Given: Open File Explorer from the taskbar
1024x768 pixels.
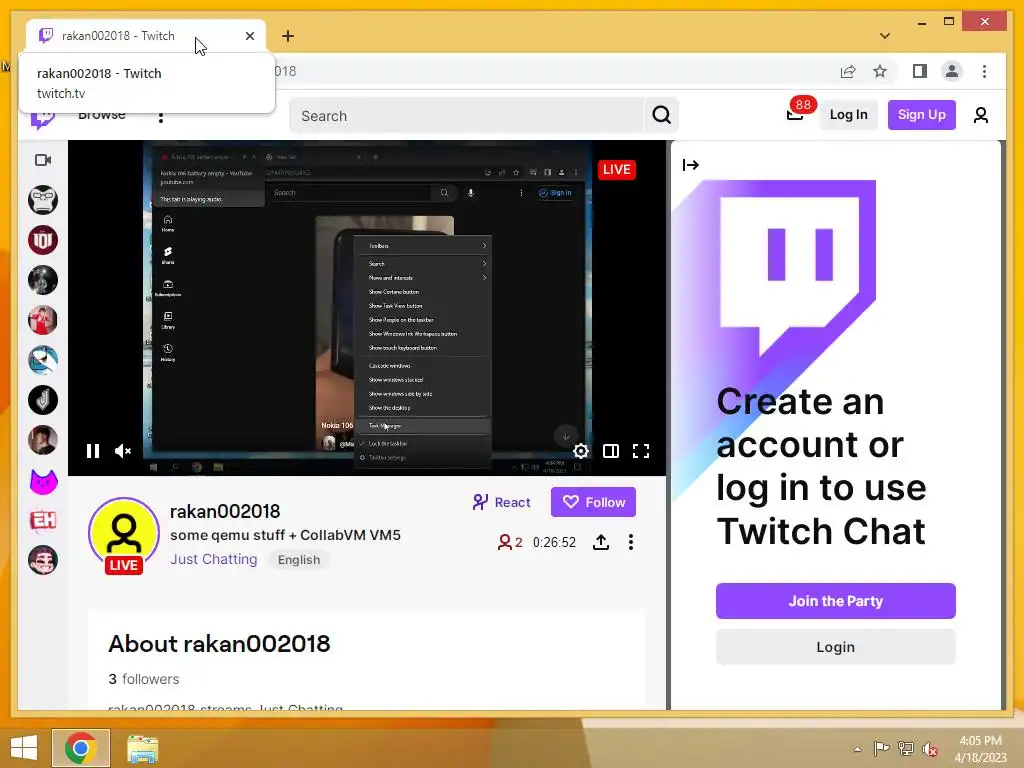Looking at the screenshot, I should [142, 748].
